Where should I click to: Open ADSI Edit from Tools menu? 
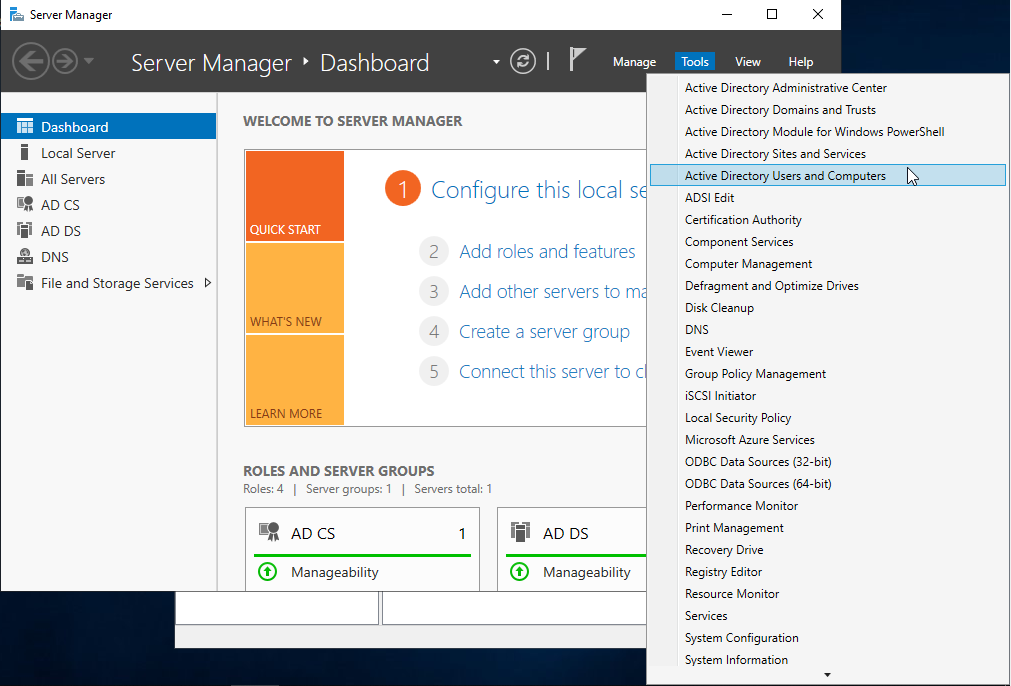[x=827, y=197]
